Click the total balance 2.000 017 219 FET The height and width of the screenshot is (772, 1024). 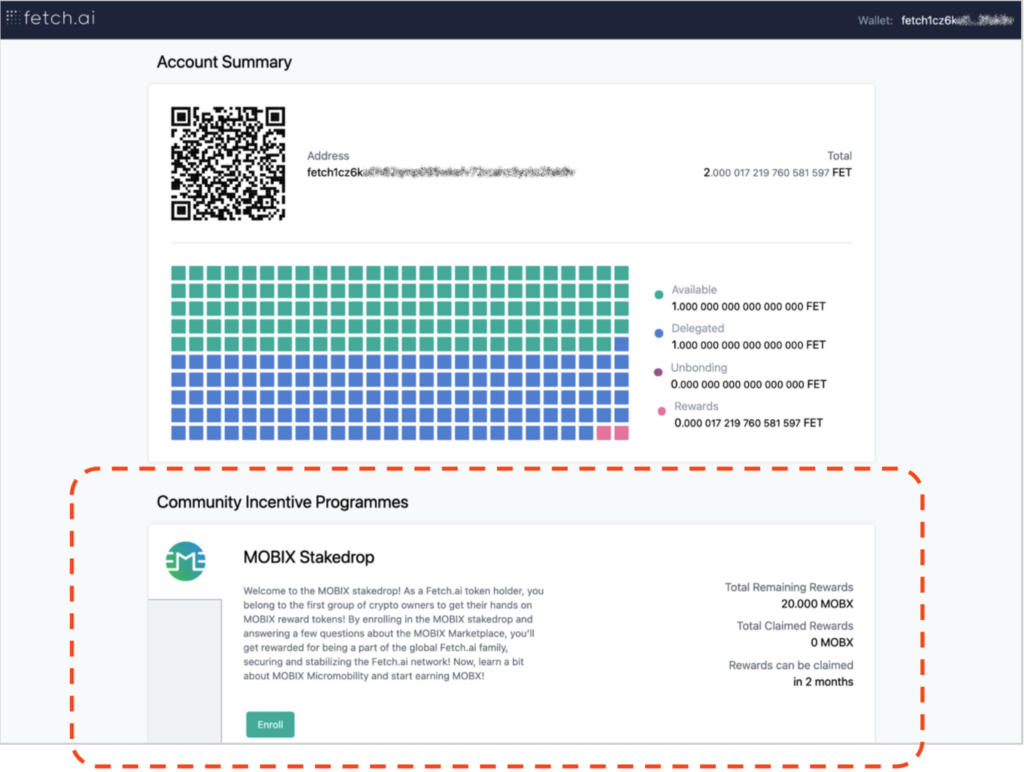[x=777, y=172]
